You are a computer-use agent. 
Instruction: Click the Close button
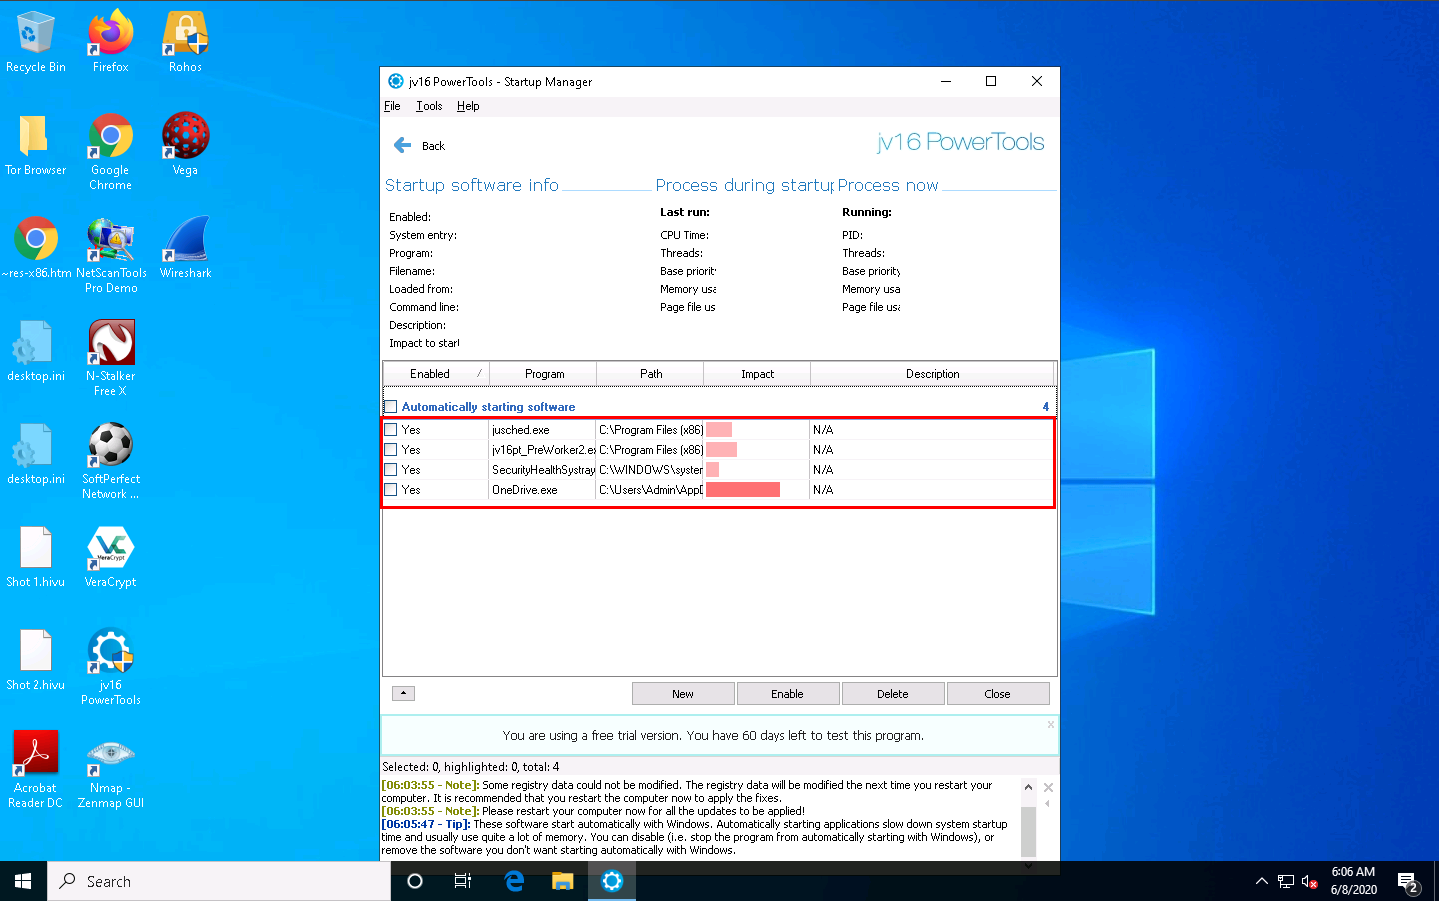point(997,694)
